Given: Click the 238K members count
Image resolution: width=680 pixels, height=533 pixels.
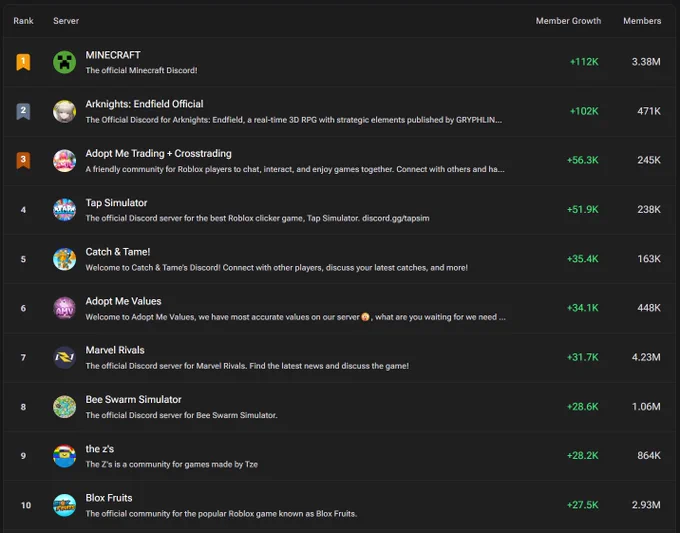Looking at the screenshot, I should [x=649, y=210].
